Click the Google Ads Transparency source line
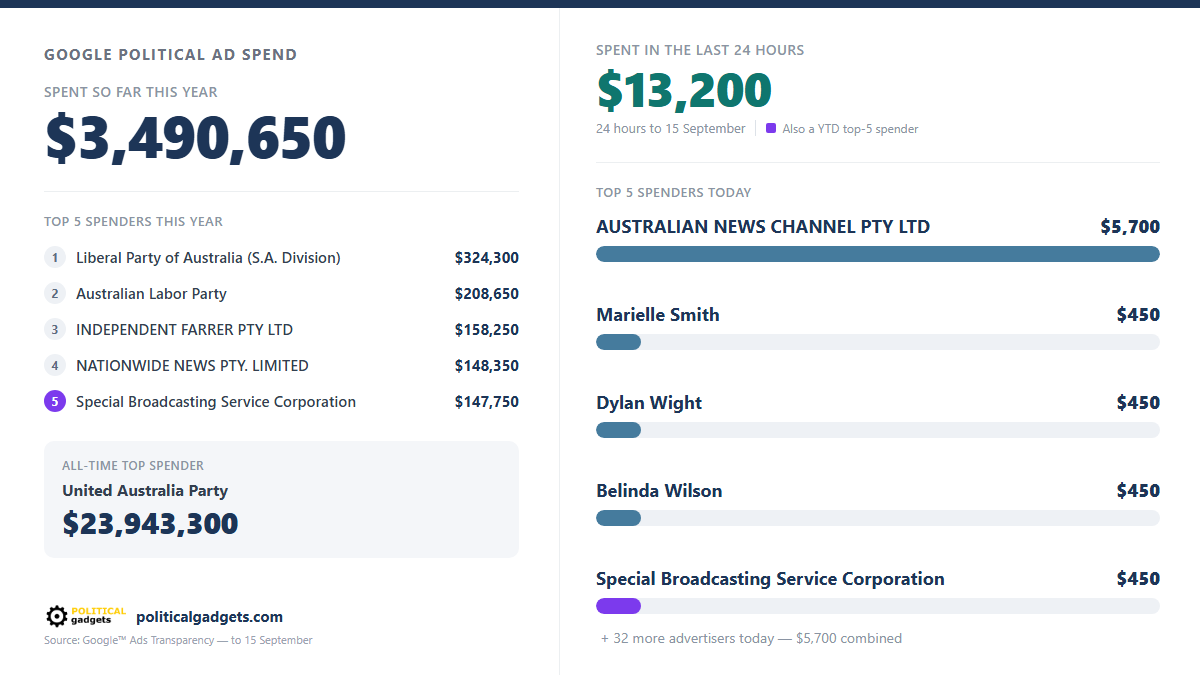1200x675 pixels. pos(178,640)
